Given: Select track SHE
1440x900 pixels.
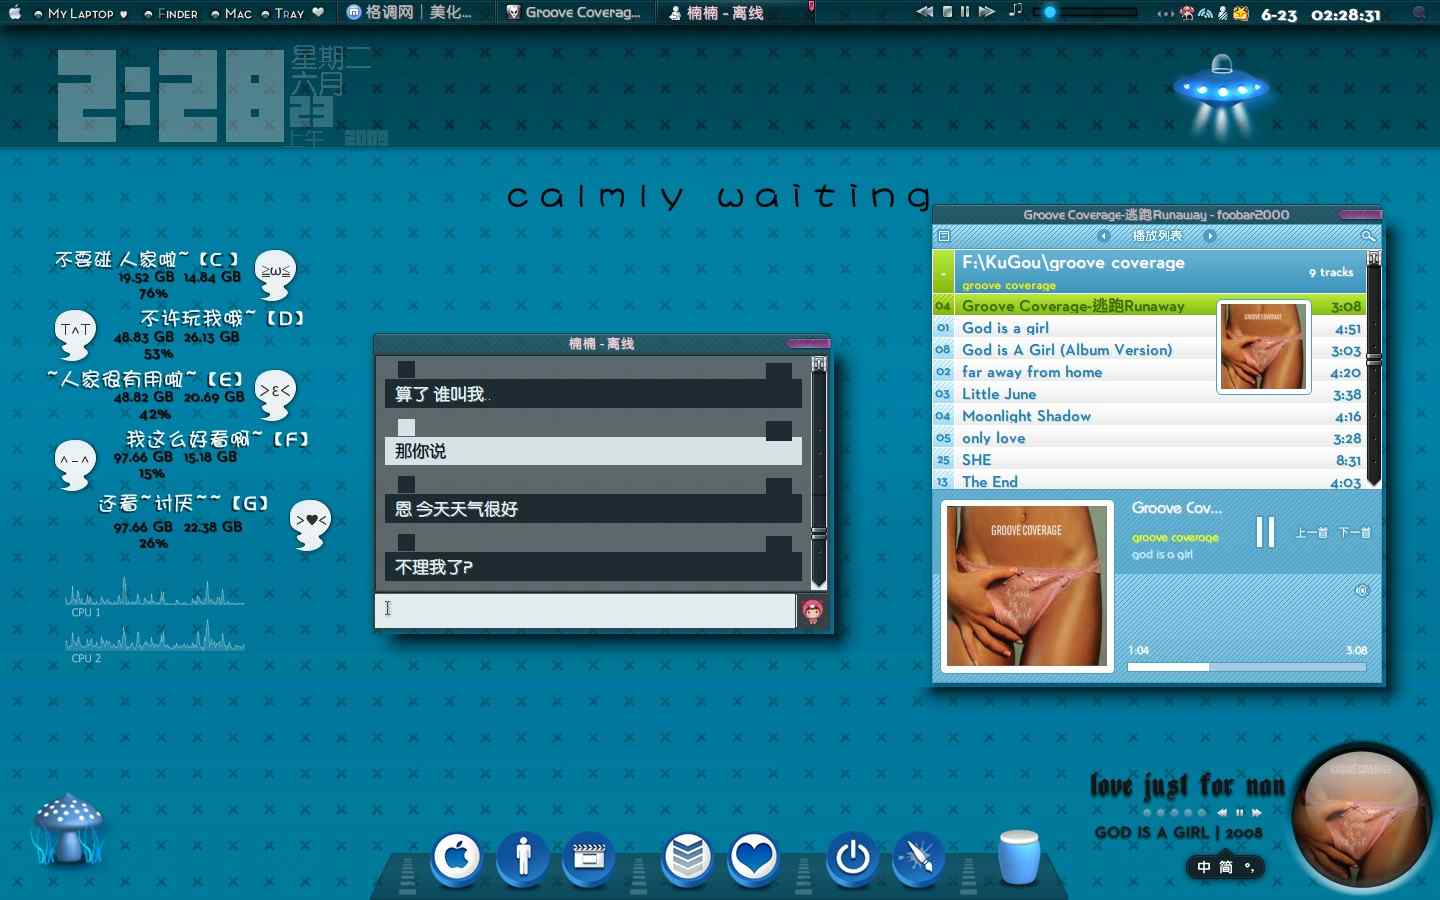Looking at the screenshot, I should [1148, 460].
